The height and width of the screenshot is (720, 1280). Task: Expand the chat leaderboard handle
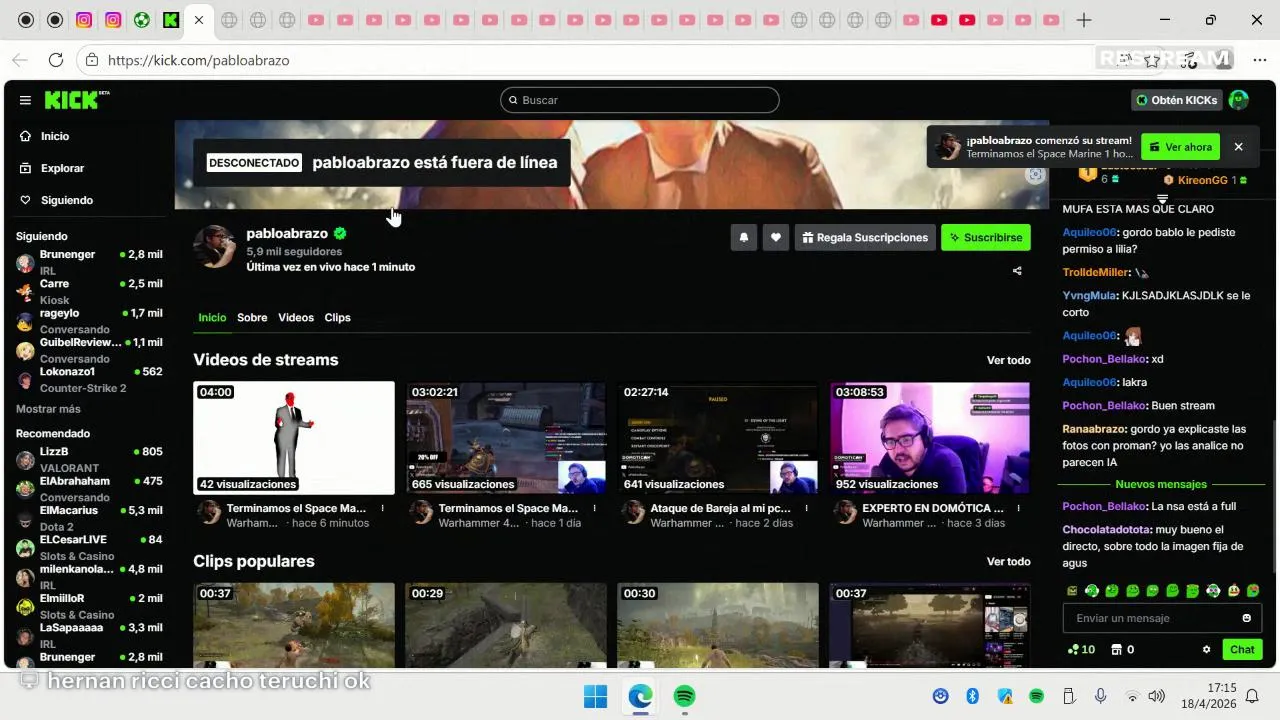click(1162, 199)
